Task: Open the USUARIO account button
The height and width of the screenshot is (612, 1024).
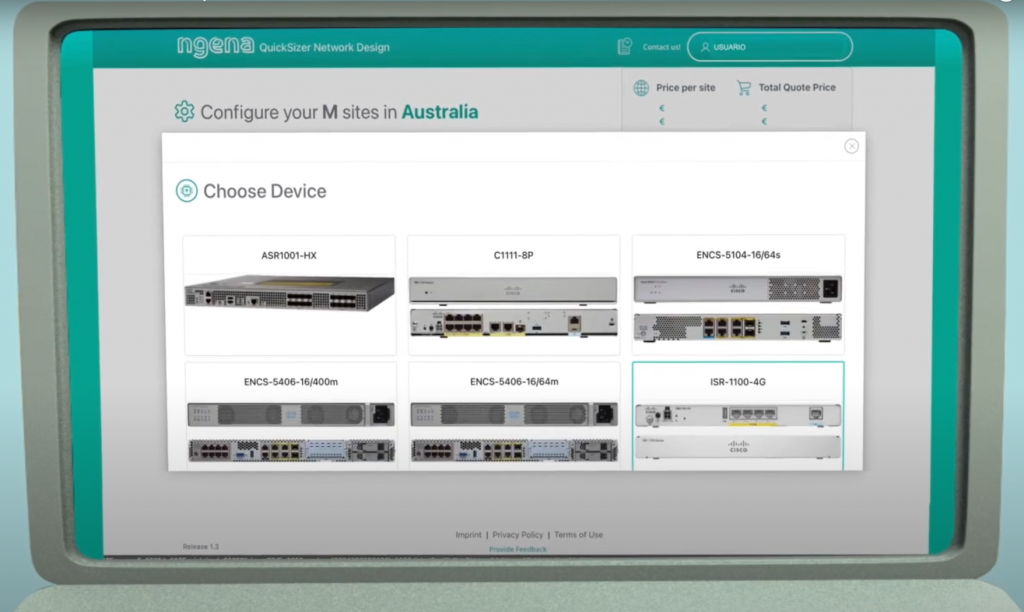Action: (770, 47)
